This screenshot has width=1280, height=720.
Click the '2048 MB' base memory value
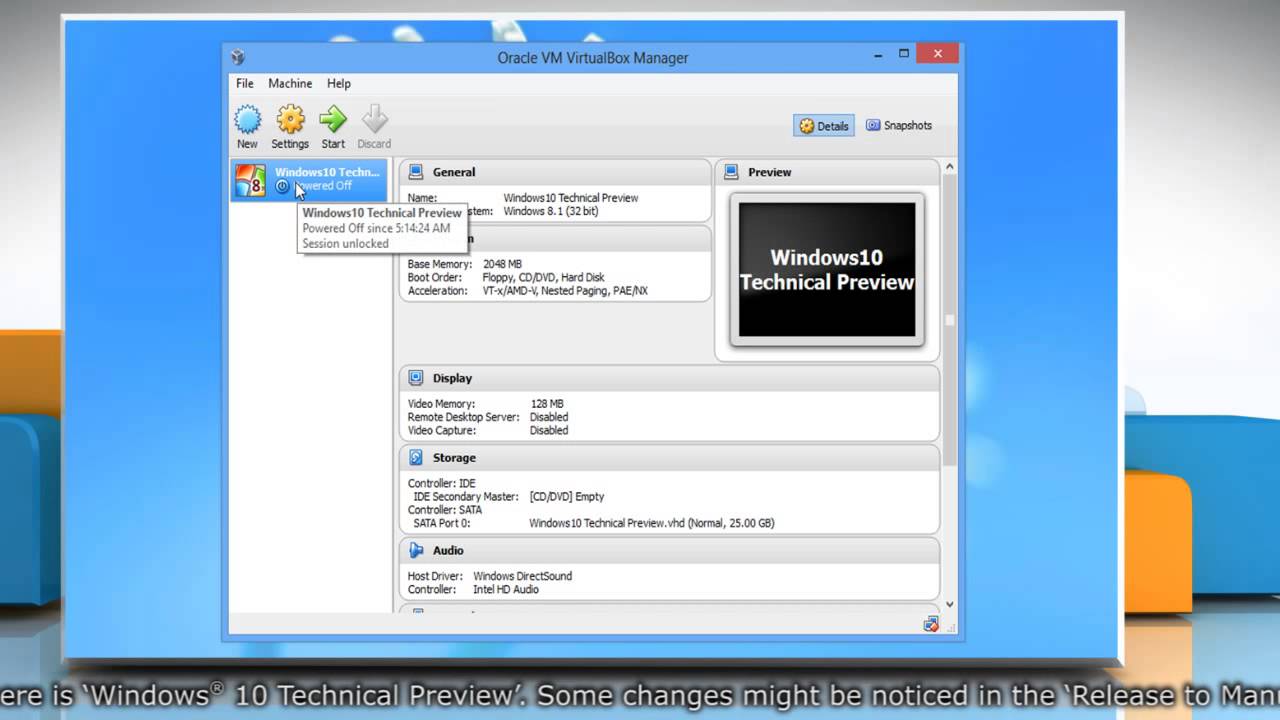coord(502,264)
